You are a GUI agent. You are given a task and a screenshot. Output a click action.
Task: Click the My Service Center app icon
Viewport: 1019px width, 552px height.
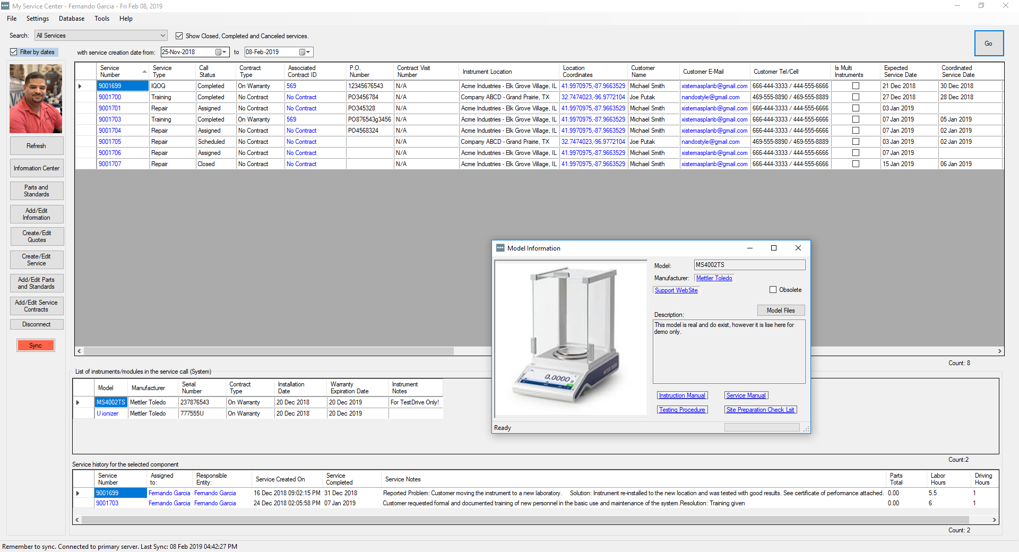(5, 6)
